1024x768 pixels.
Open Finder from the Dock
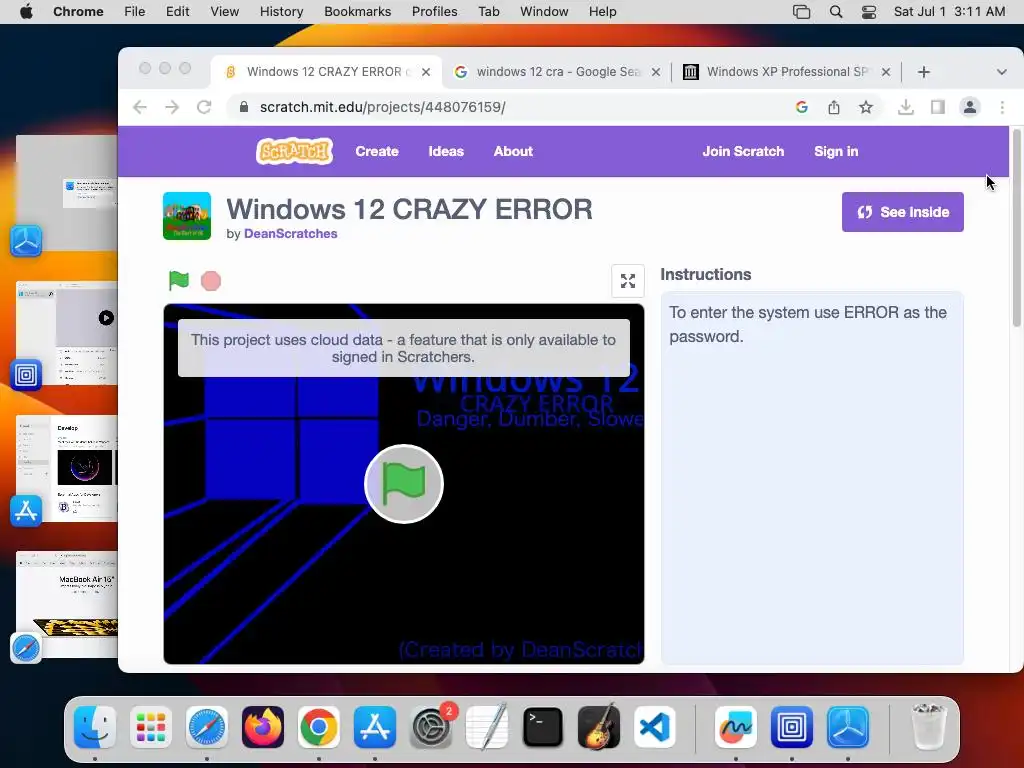[95, 727]
